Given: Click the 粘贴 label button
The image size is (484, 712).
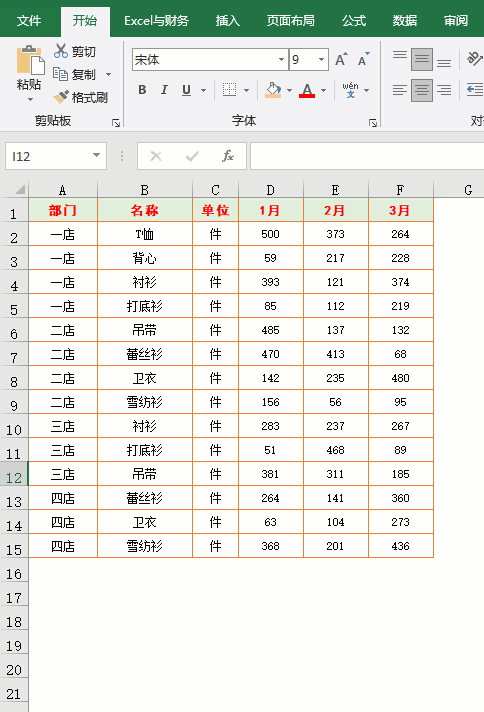Looking at the screenshot, I should click(x=29, y=84).
